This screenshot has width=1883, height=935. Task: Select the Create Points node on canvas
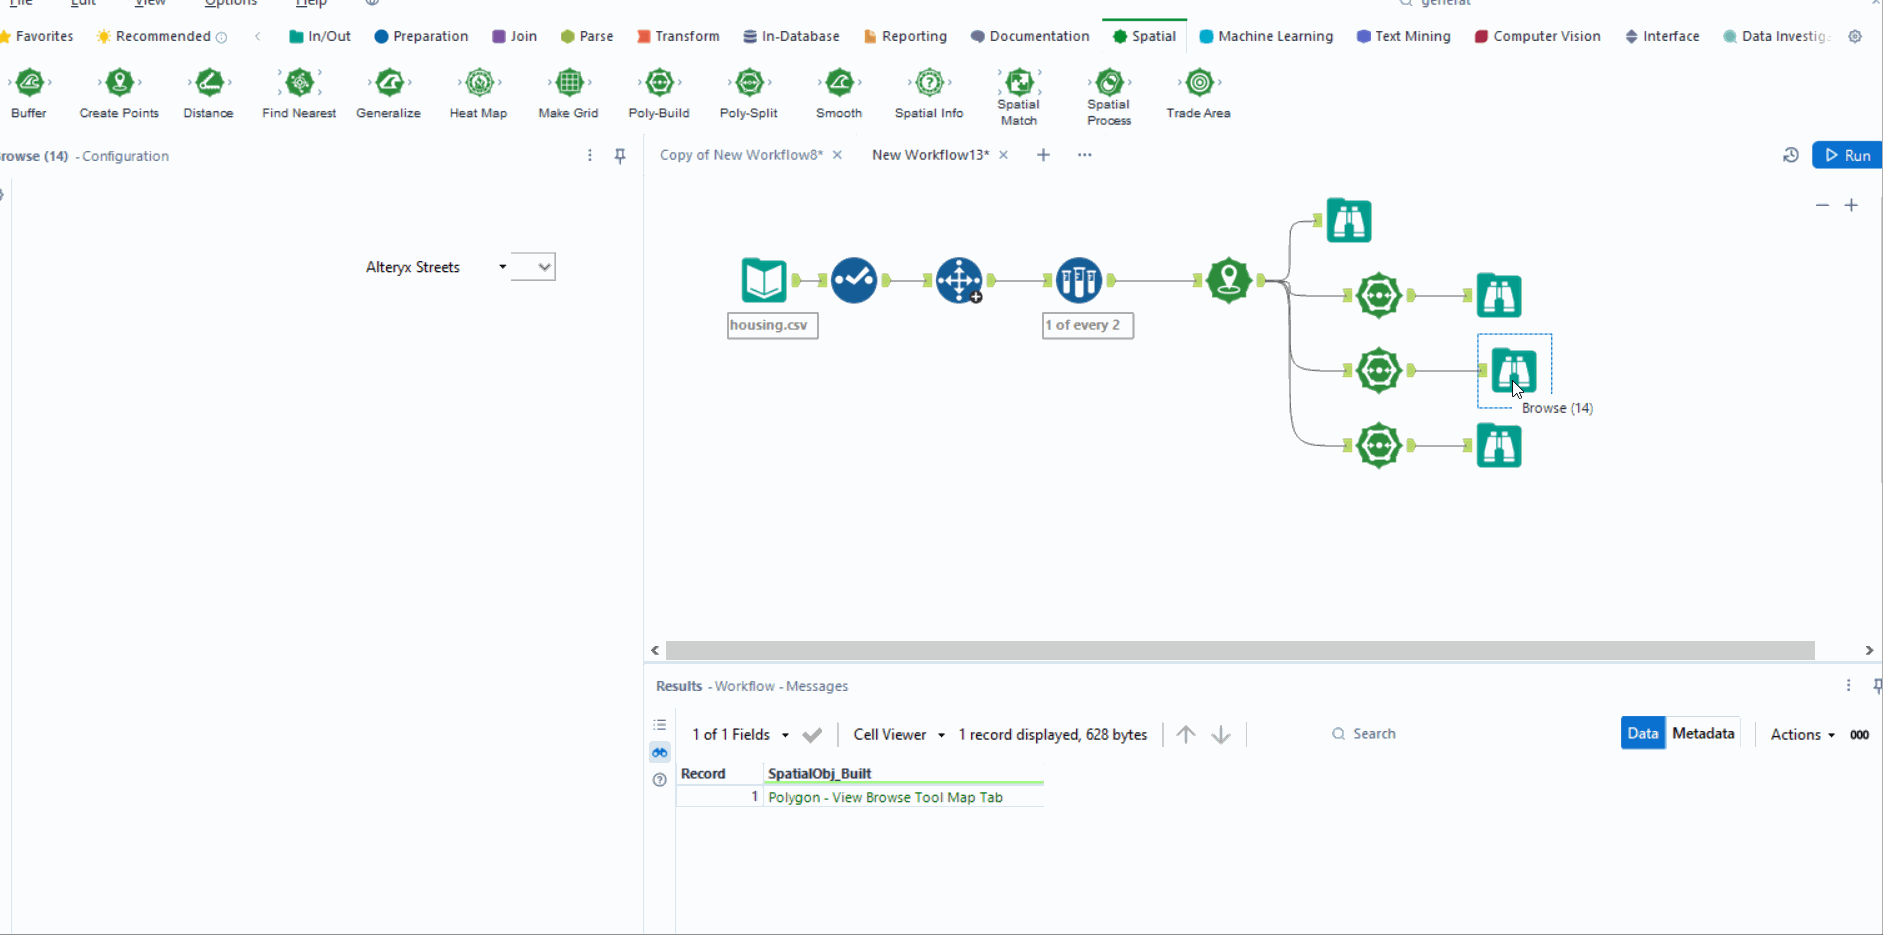coord(1228,280)
